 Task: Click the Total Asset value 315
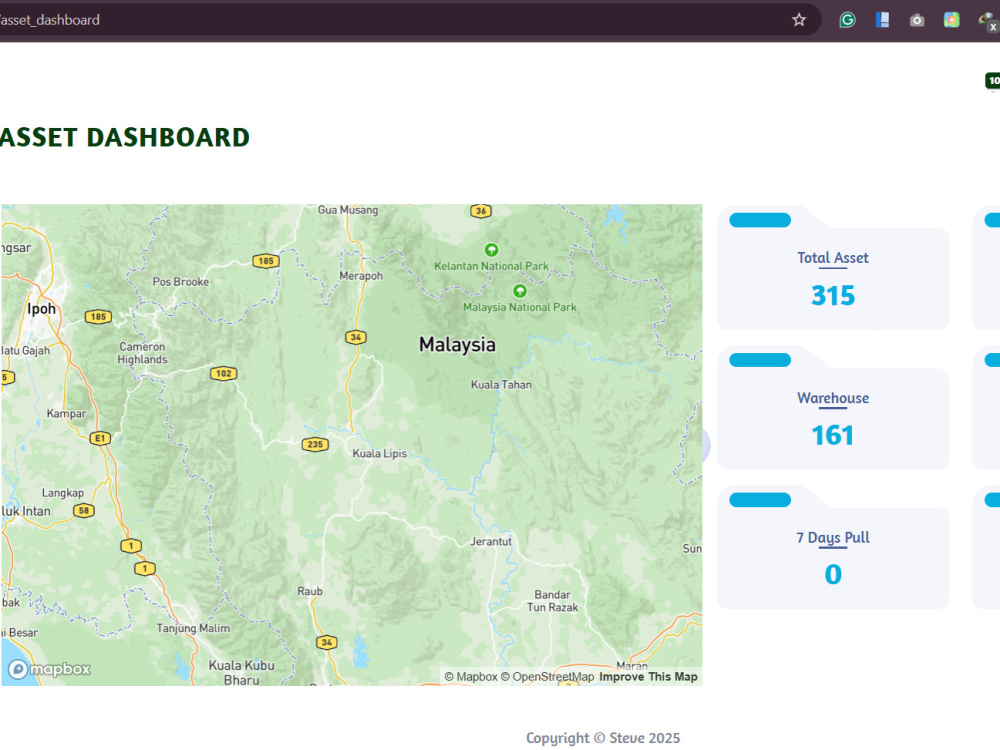[x=833, y=295]
